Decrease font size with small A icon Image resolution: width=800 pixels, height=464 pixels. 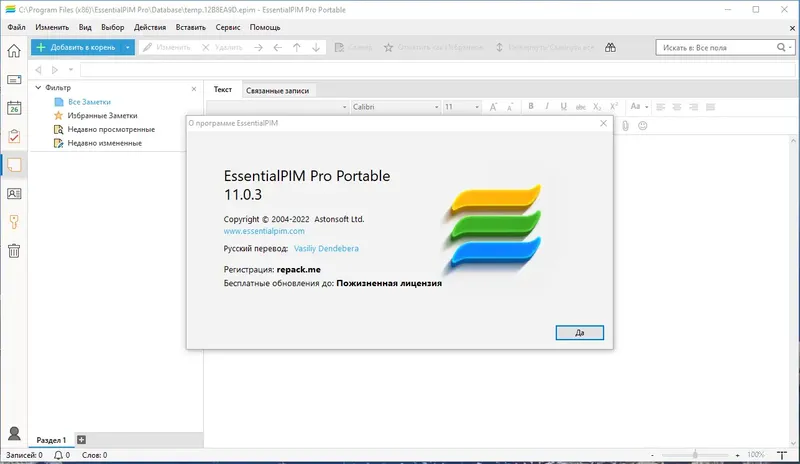pos(510,107)
